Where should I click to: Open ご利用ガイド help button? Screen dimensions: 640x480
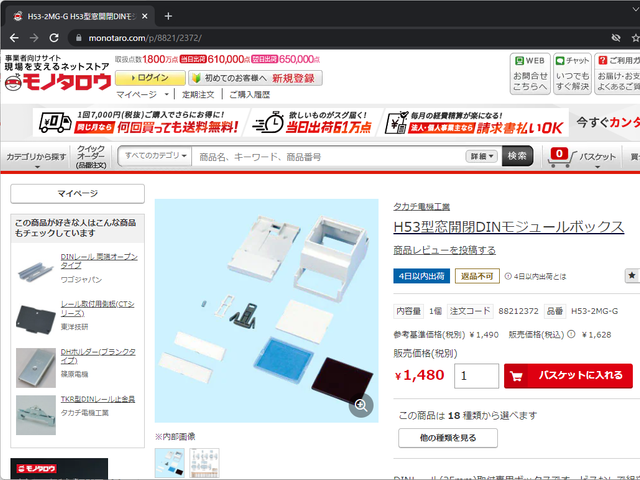click(618, 74)
